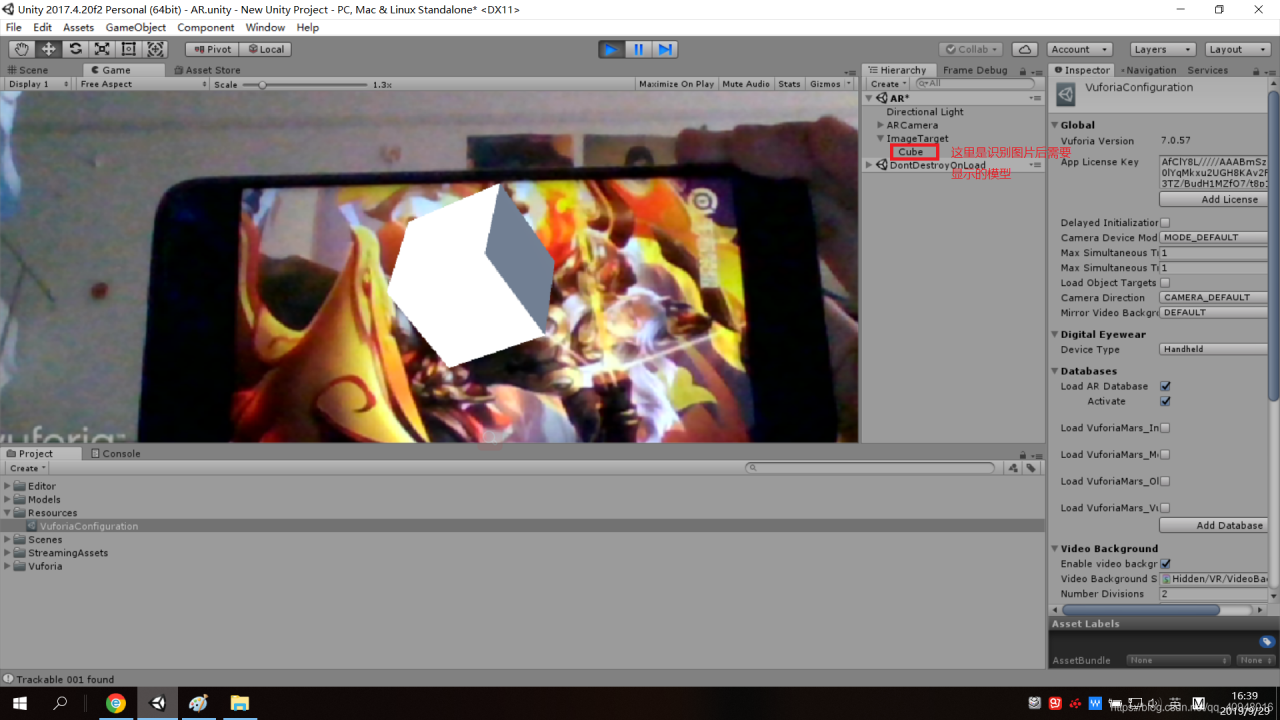Toggle Pivot handle position button
The height and width of the screenshot is (720, 1280).
click(x=211, y=49)
